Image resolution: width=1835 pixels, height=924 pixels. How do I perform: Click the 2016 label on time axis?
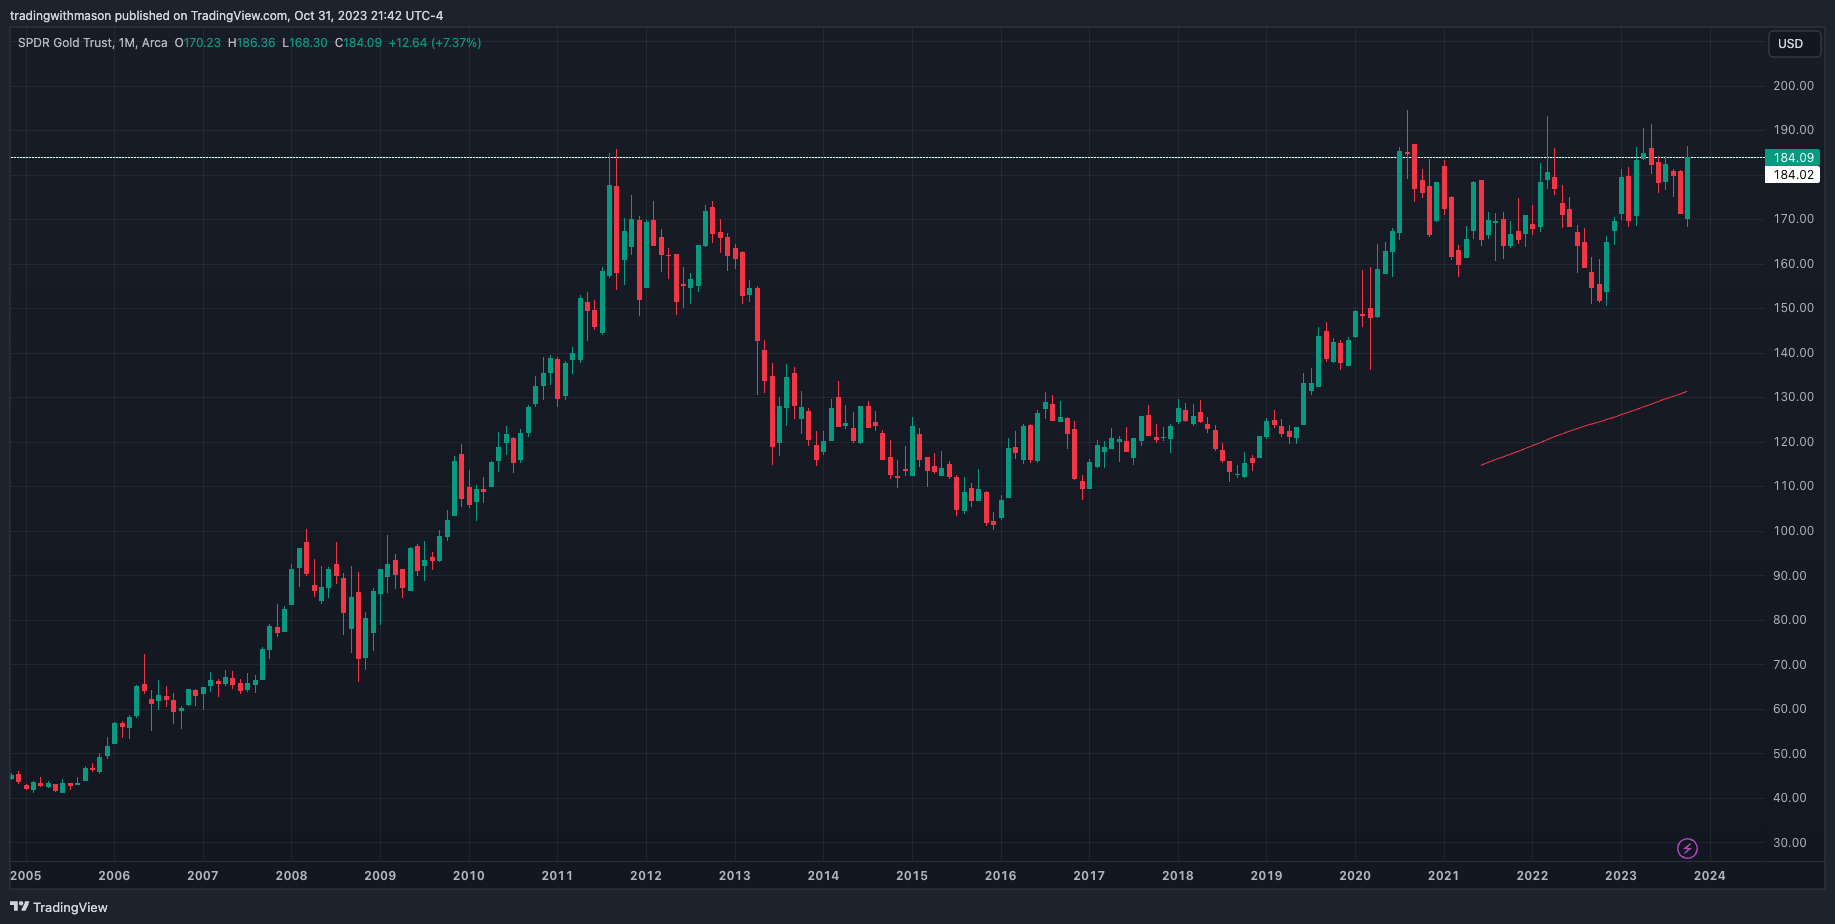[x=1001, y=876]
